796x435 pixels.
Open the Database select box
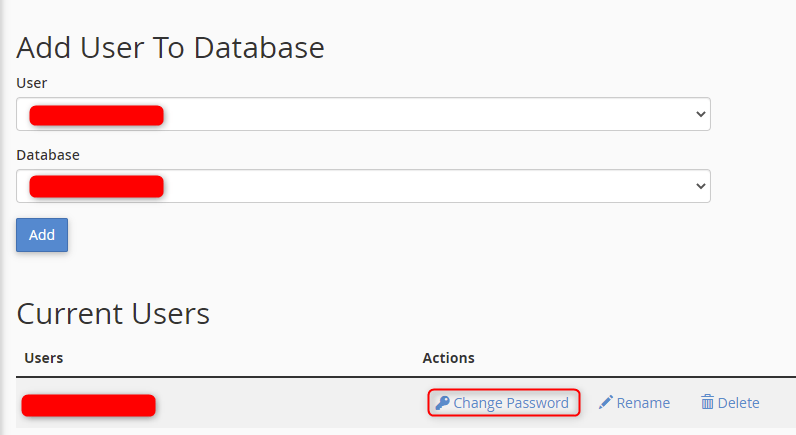363,186
